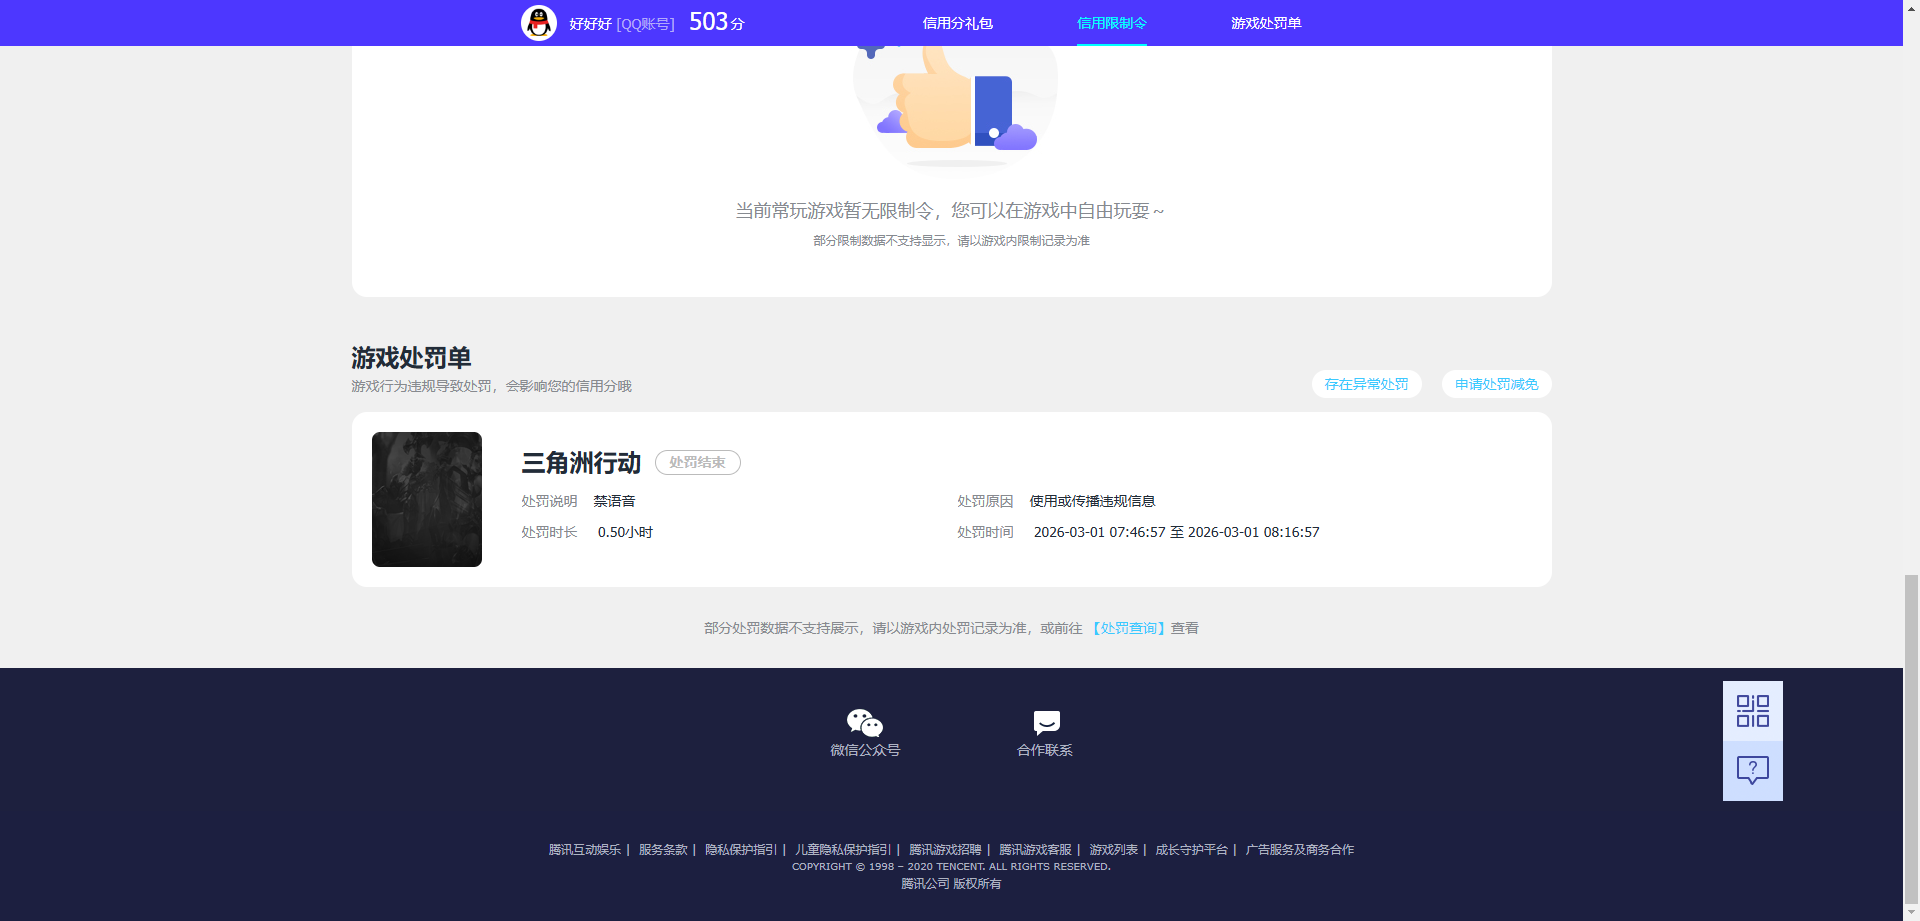
Task: Go to 游戏处罚单 tab in header
Action: click(x=1265, y=23)
